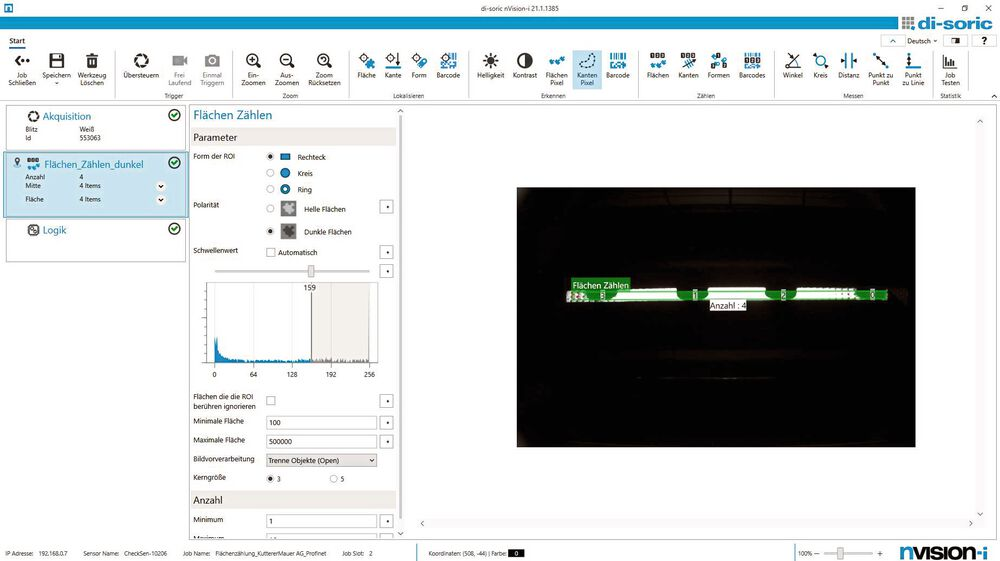Click the Minimale Fläche input field
Screen dimensions: 1000x561
click(321, 422)
